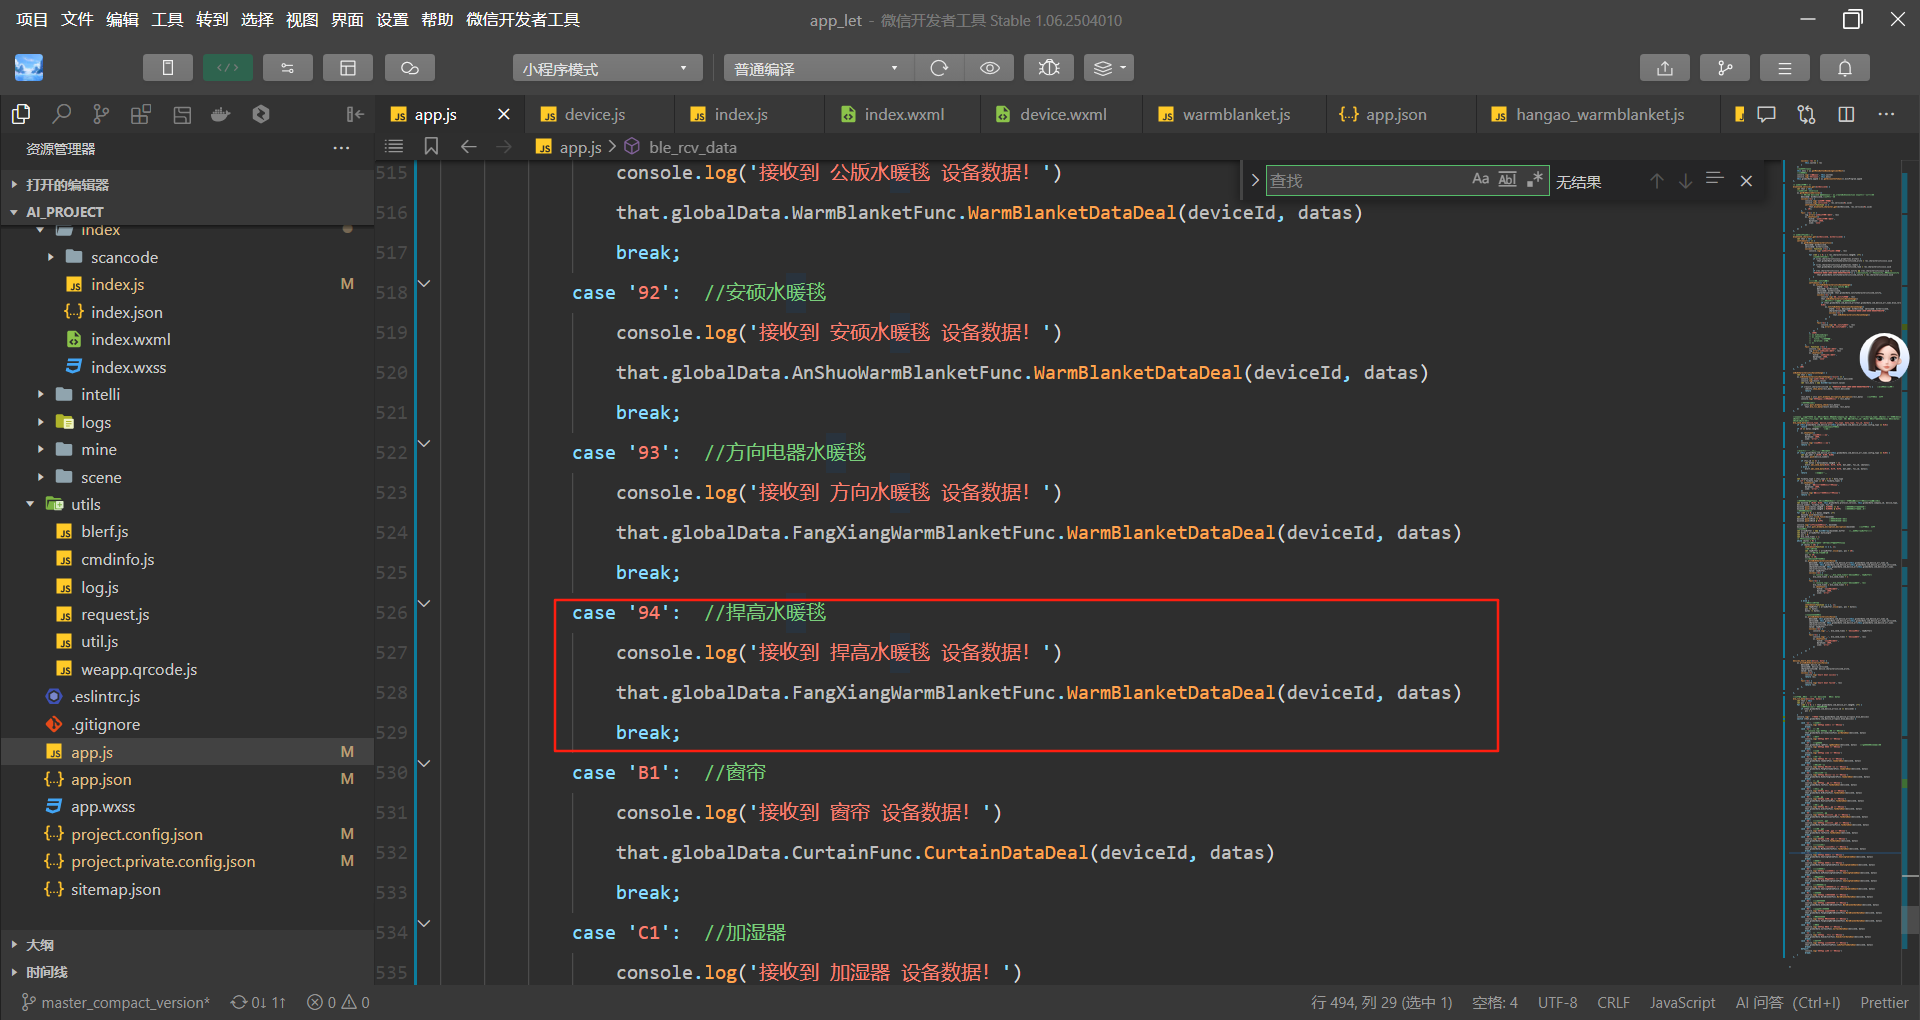
Task: Click the master_compact_version branch in the status bar
Action: click(116, 1002)
